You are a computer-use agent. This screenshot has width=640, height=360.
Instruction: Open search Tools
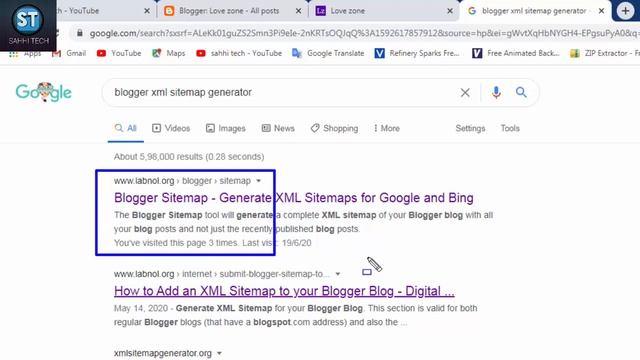(x=510, y=128)
